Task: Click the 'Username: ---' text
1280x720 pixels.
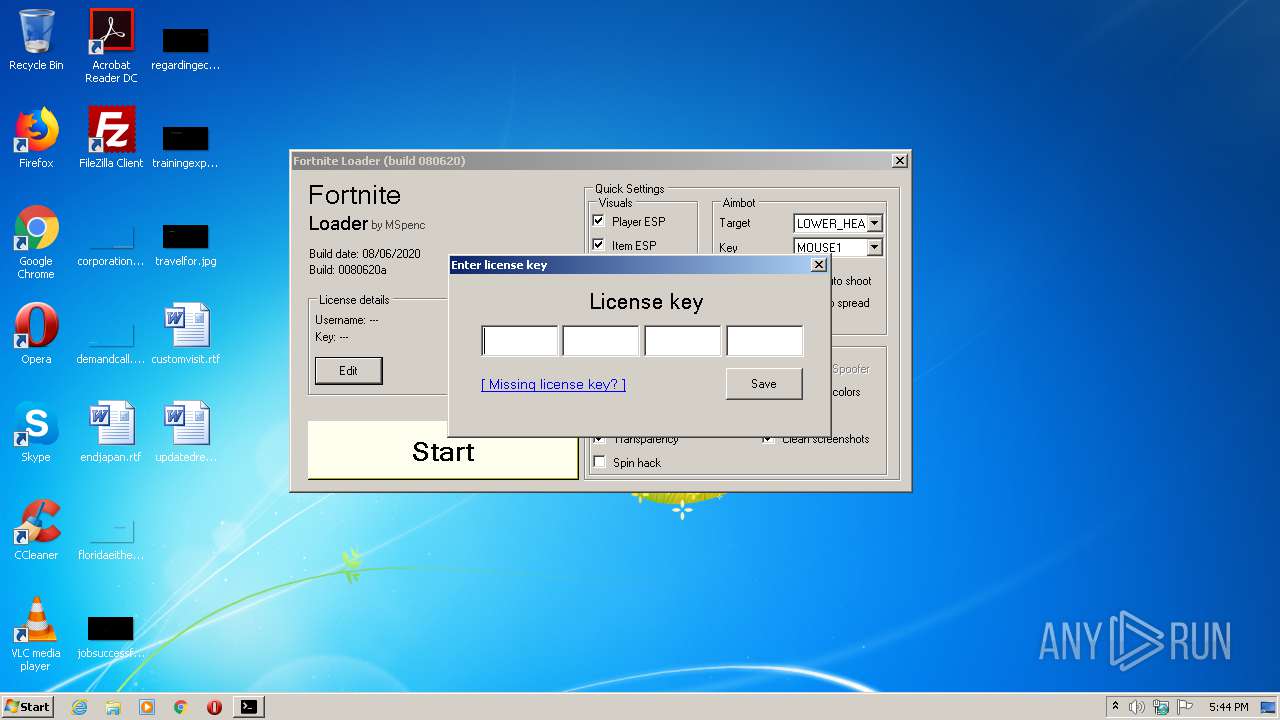Action: pos(347,320)
